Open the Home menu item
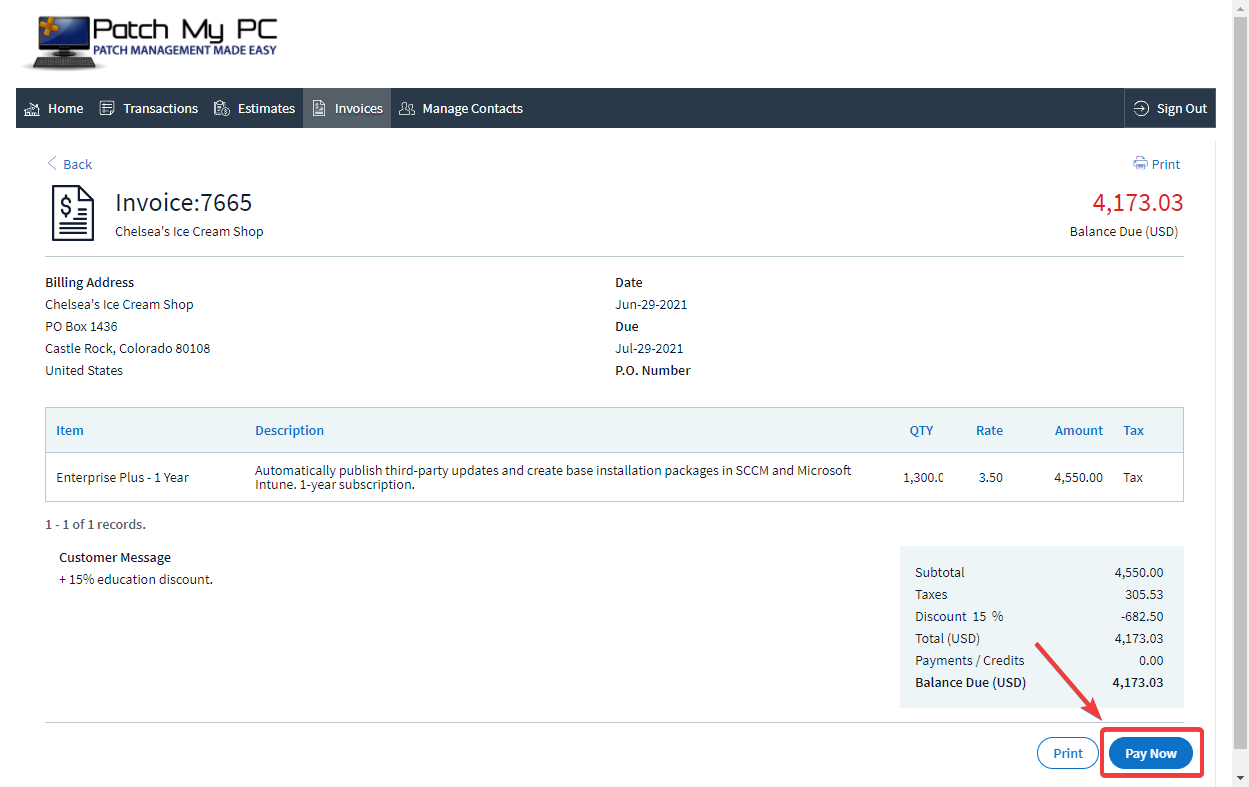Screen dimensions: 1249x787 coord(54,108)
